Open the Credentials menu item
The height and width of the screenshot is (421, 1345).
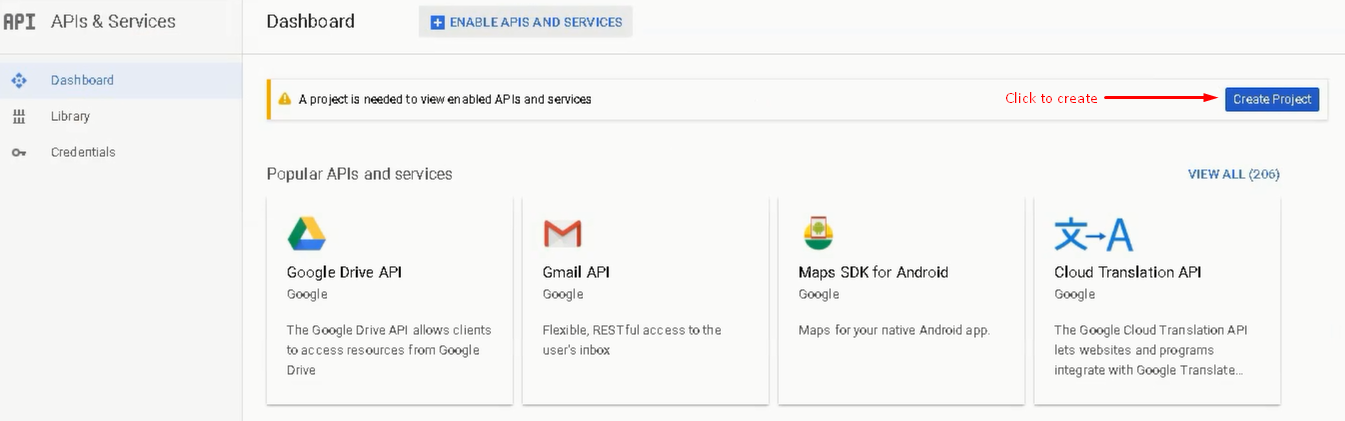point(121,153)
